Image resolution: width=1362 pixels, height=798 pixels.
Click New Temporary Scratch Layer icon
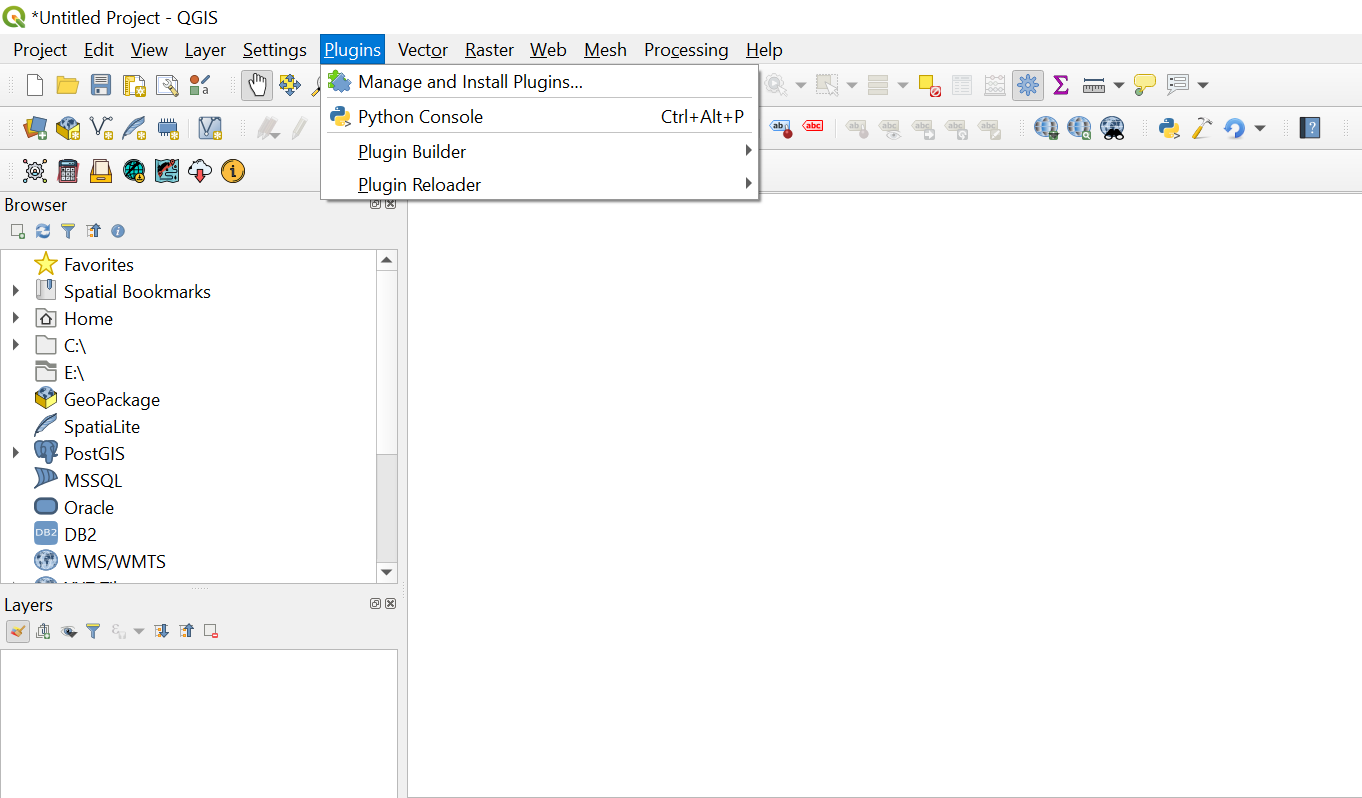point(167,128)
